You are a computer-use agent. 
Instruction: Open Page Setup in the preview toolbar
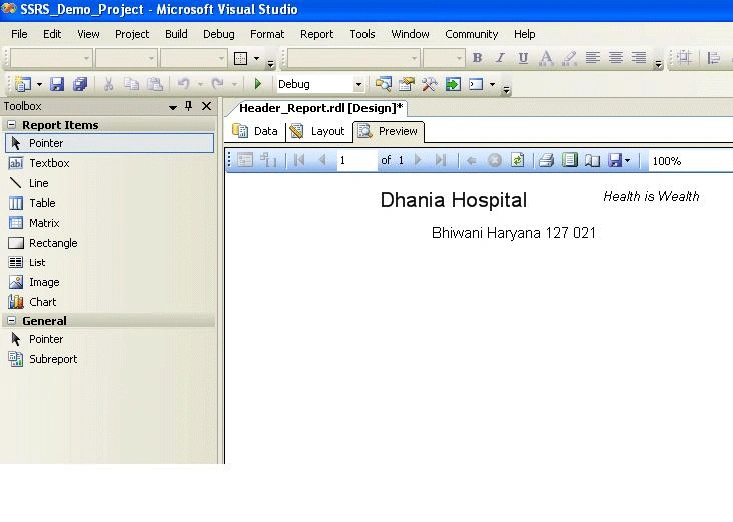click(x=592, y=160)
